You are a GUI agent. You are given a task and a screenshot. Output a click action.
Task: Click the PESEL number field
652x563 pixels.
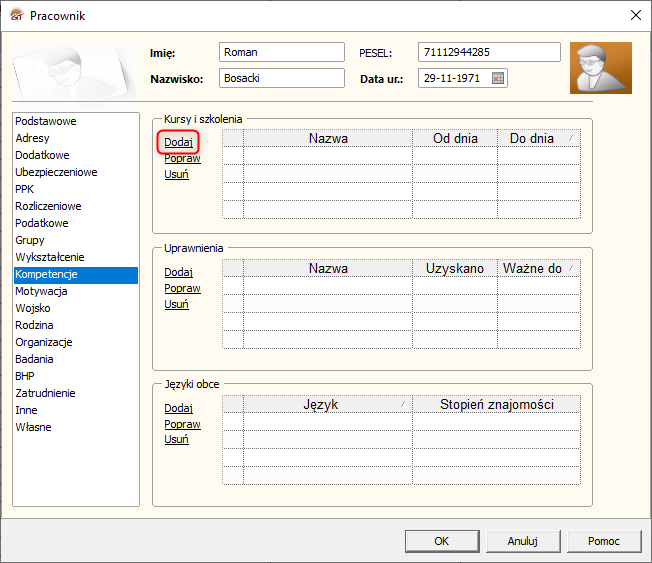pos(489,52)
